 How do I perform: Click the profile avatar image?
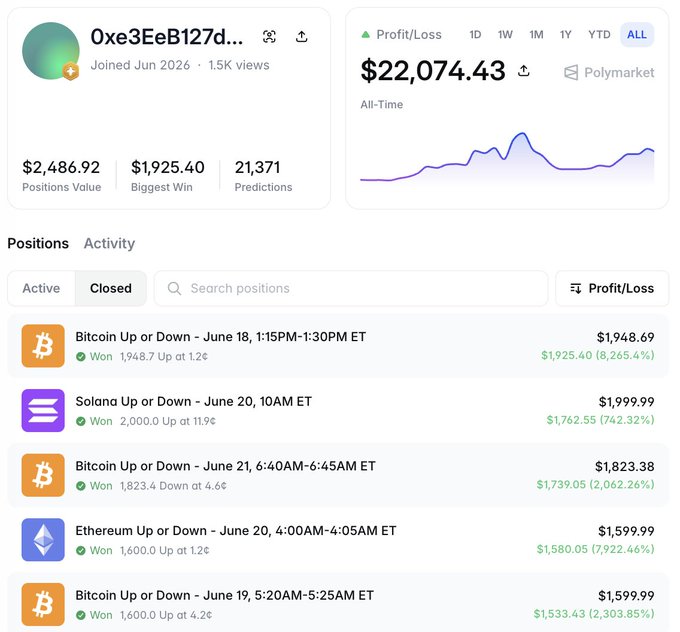(x=51, y=51)
